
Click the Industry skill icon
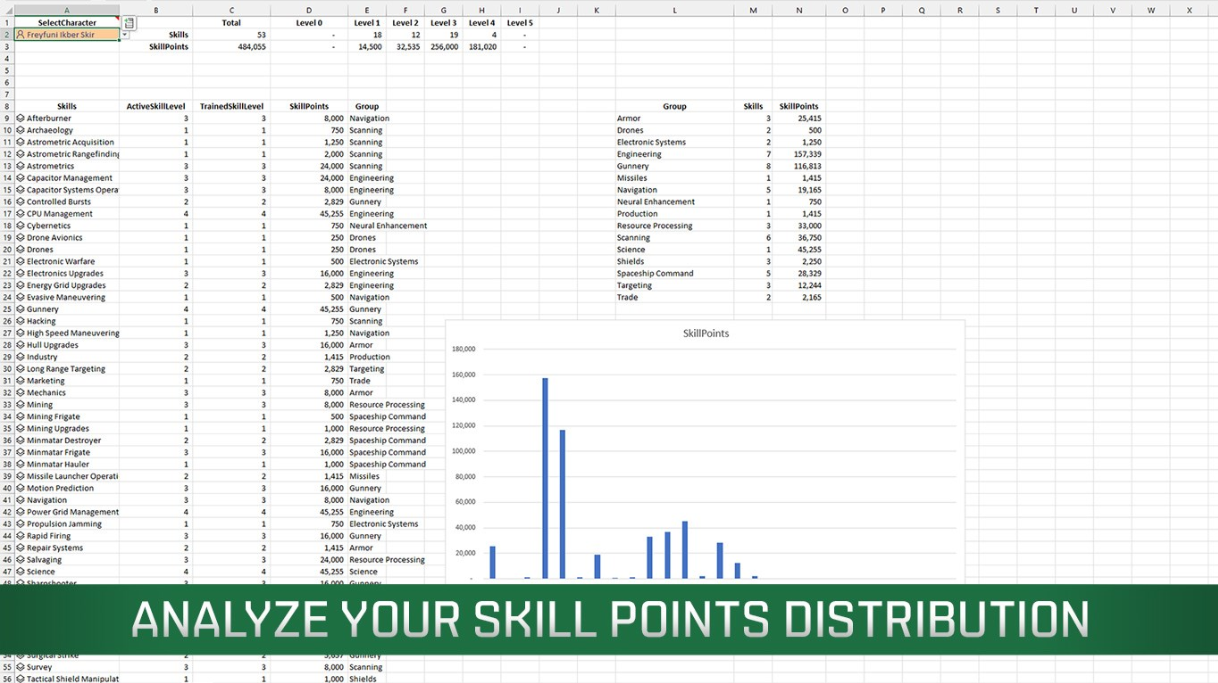[21, 357]
